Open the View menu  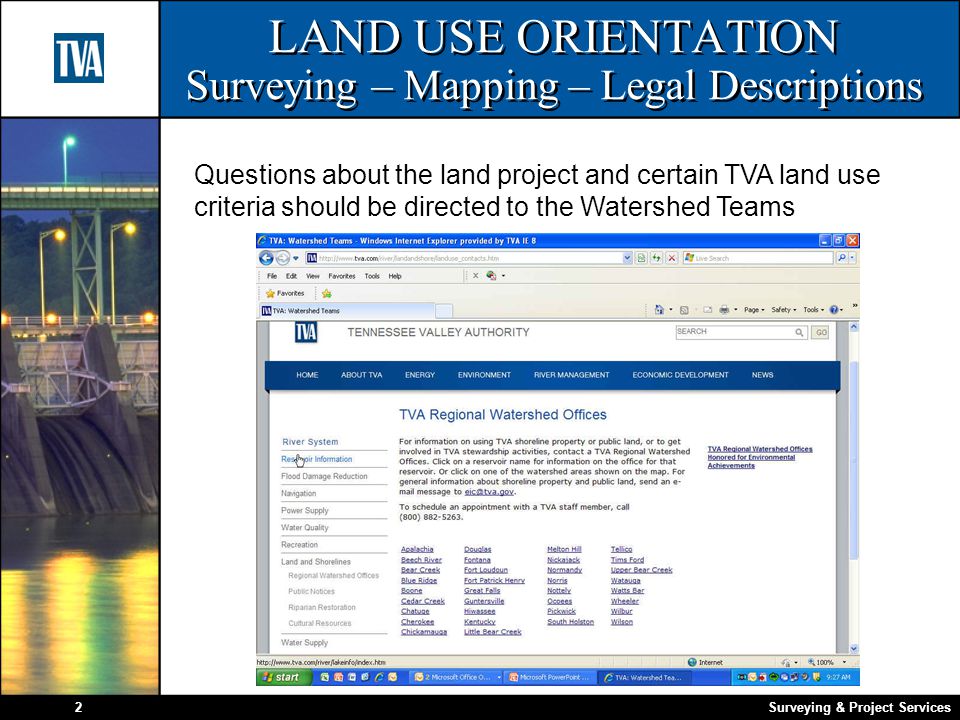[x=313, y=276]
